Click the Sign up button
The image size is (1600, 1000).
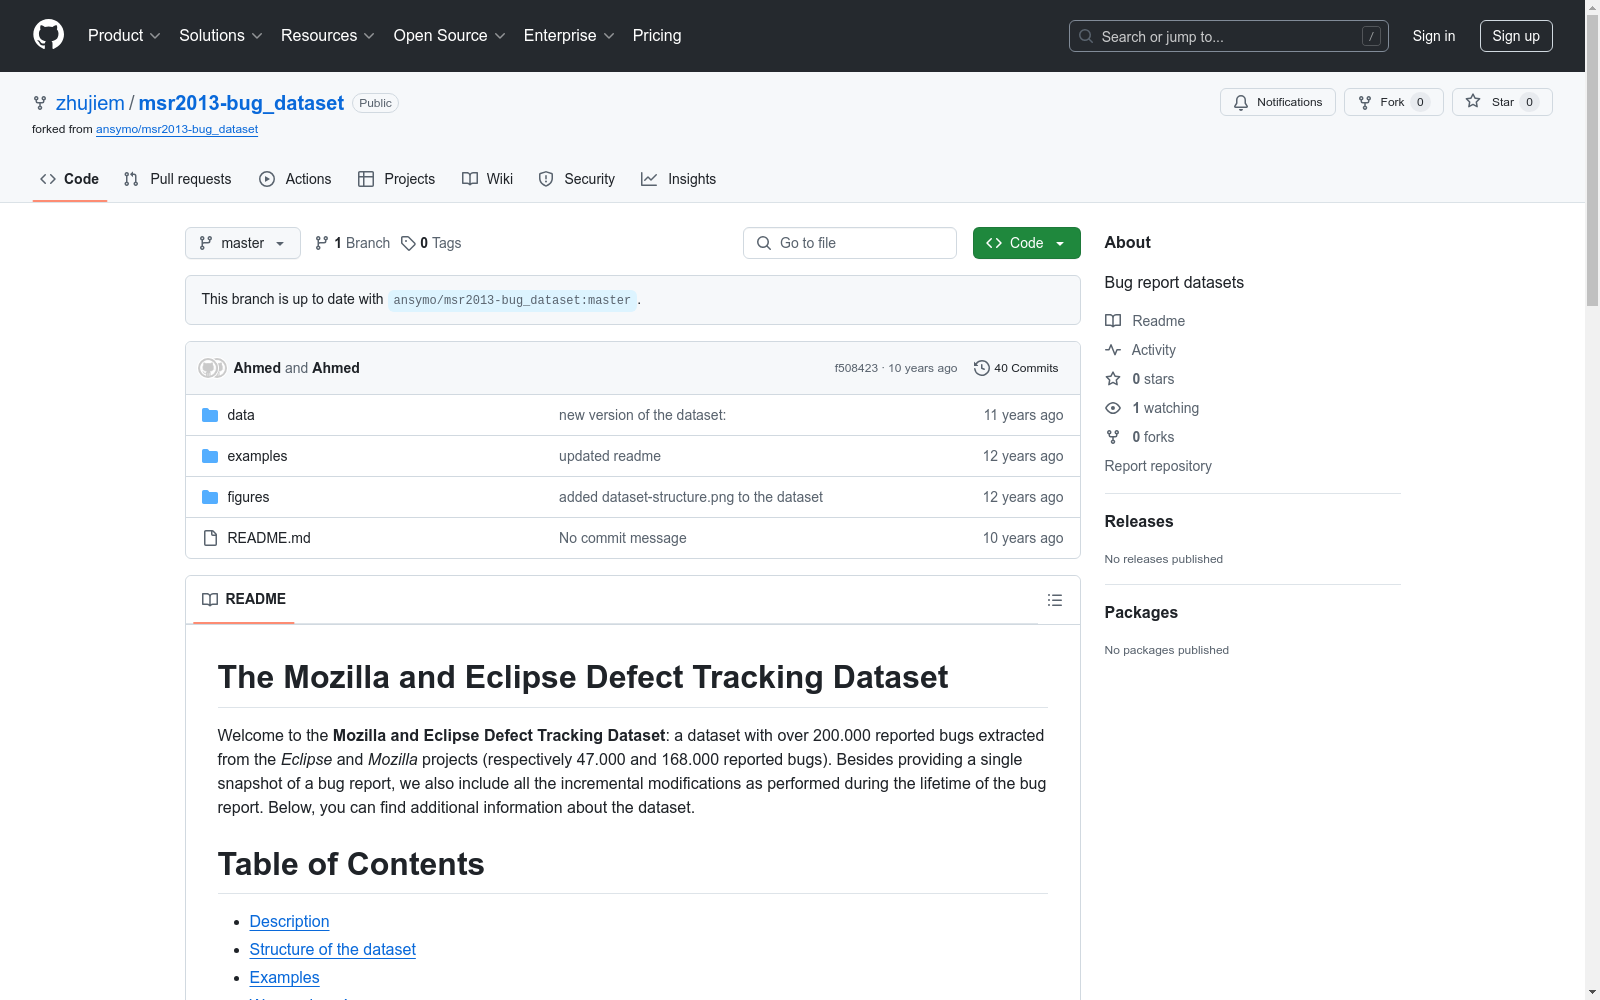[x=1516, y=36]
